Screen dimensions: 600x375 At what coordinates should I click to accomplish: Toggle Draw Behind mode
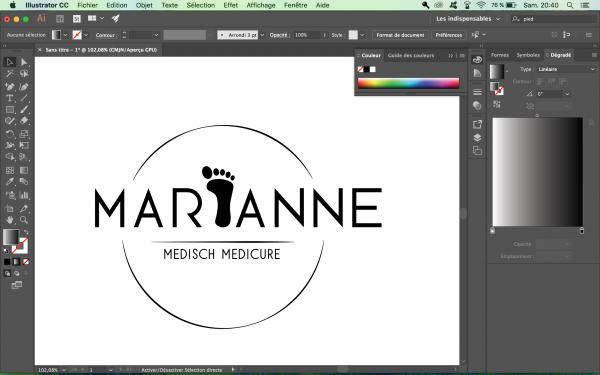[x=16, y=273]
